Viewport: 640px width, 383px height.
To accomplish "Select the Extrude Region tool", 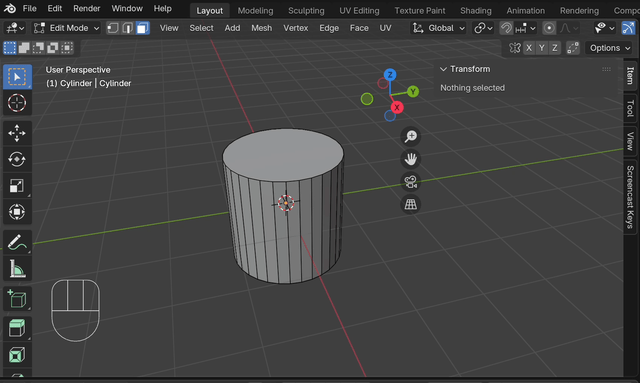I will (17, 328).
